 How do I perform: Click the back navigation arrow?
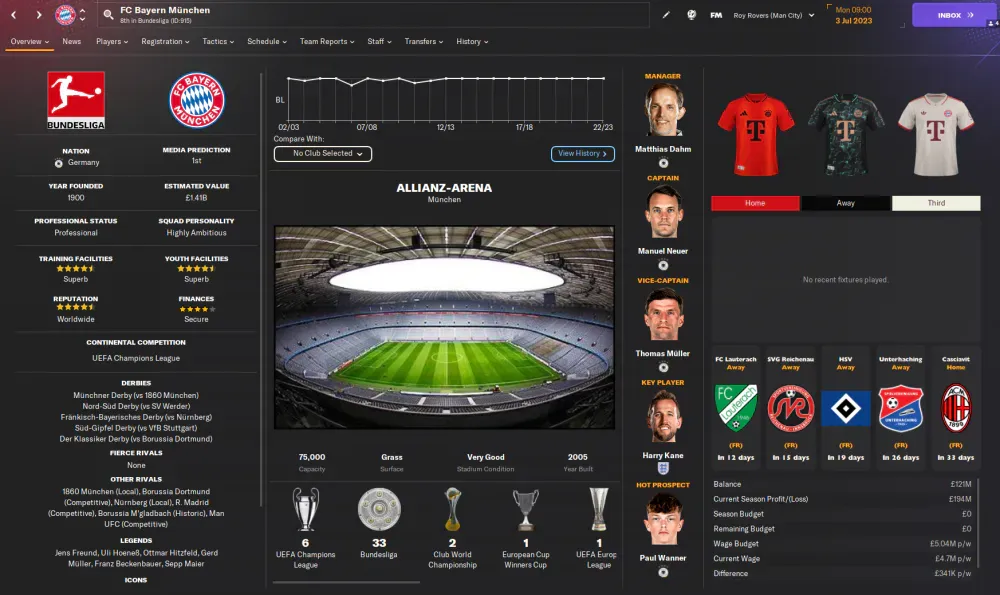pos(13,15)
